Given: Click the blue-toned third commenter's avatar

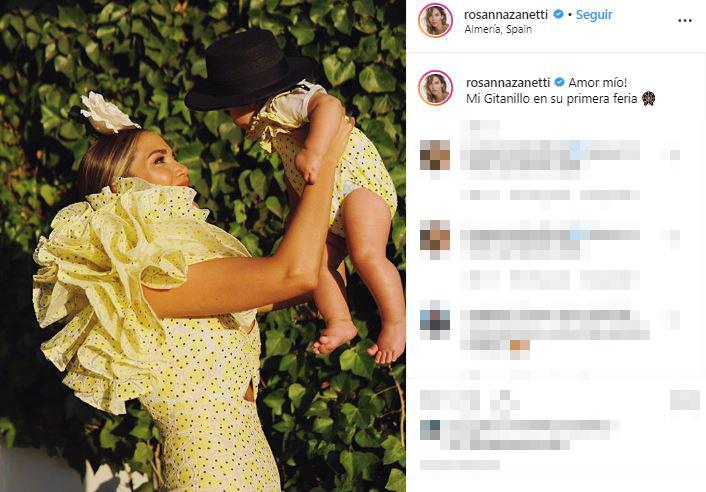Looking at the screenshot, I should click(x=435, y=320).
